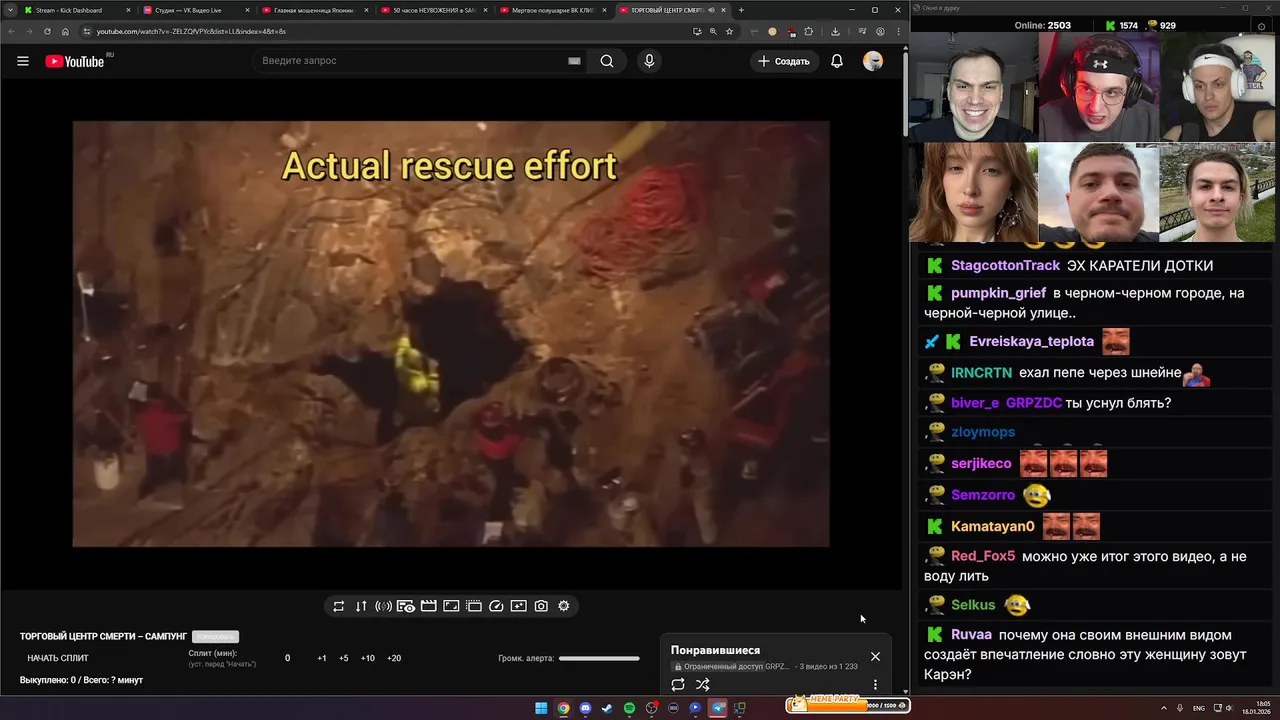
Task: Toggle playlist loop in Понравившиеся panel
Action: (678, 685)
